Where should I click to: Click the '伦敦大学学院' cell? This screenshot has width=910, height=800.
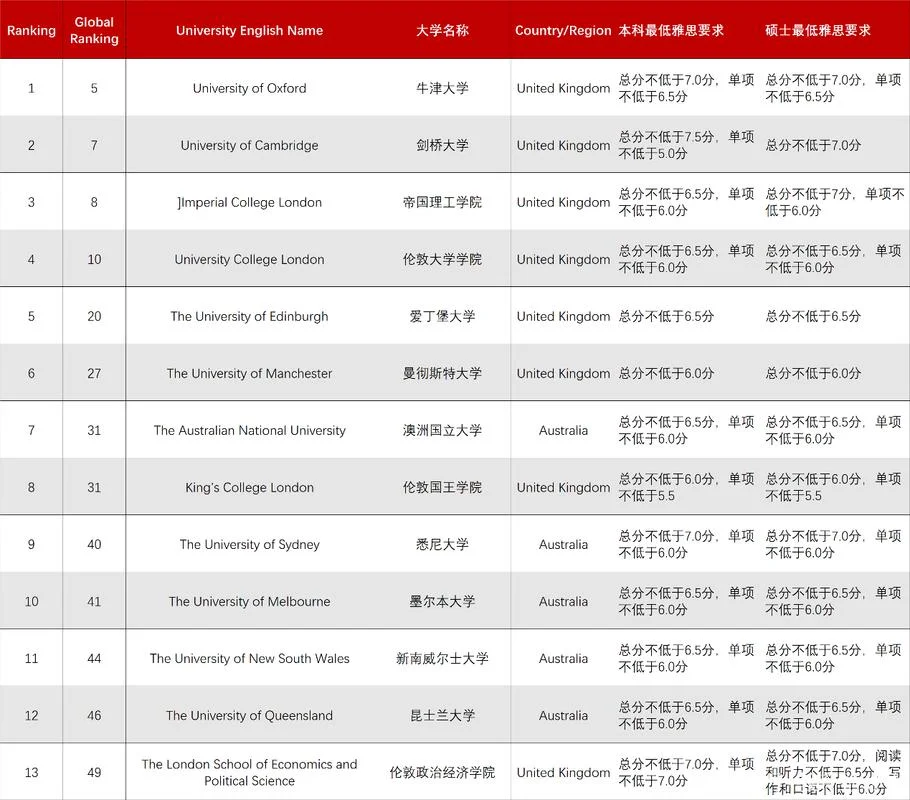[442, 259]
